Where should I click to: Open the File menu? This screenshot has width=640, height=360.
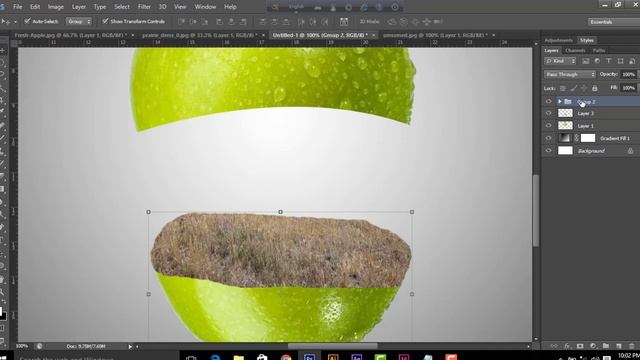tap(18, 7)
